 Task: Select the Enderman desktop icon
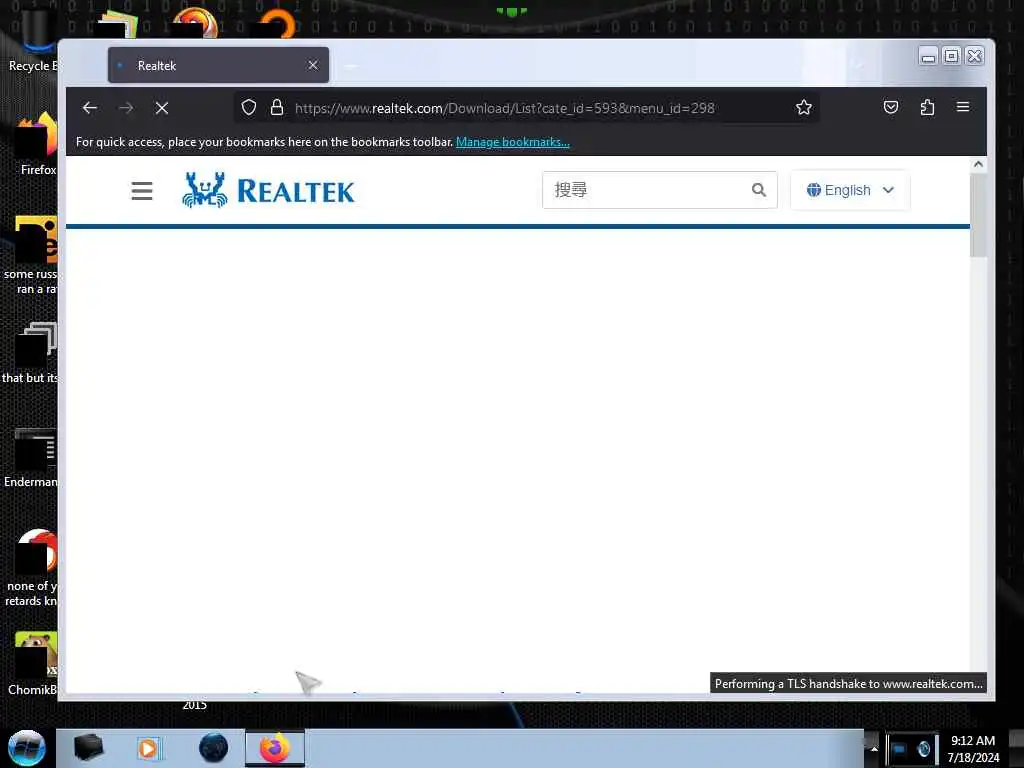pyautogui.click(x=31, y=458)
